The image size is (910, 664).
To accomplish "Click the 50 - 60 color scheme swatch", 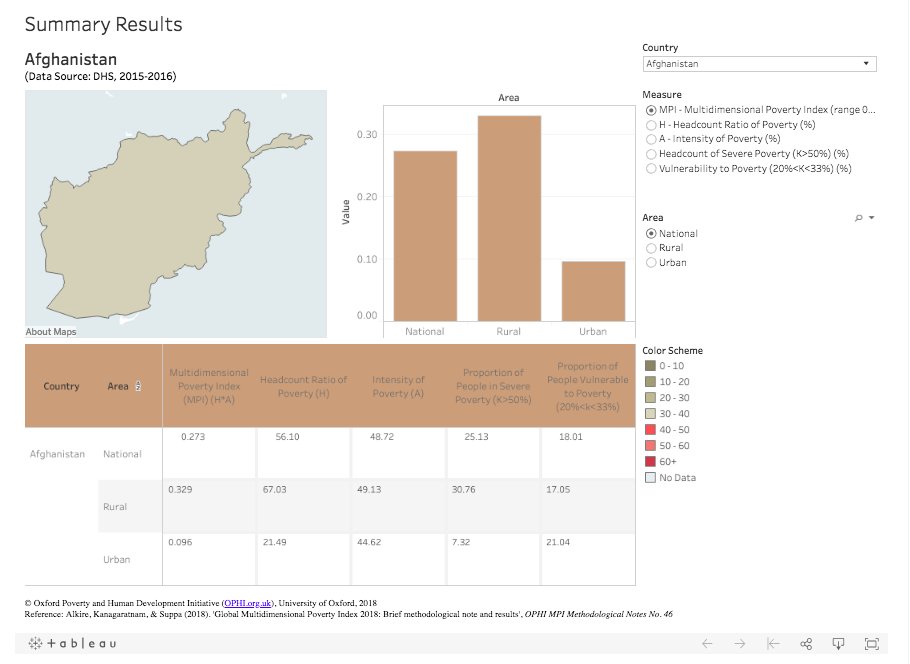I will point(651,446).
